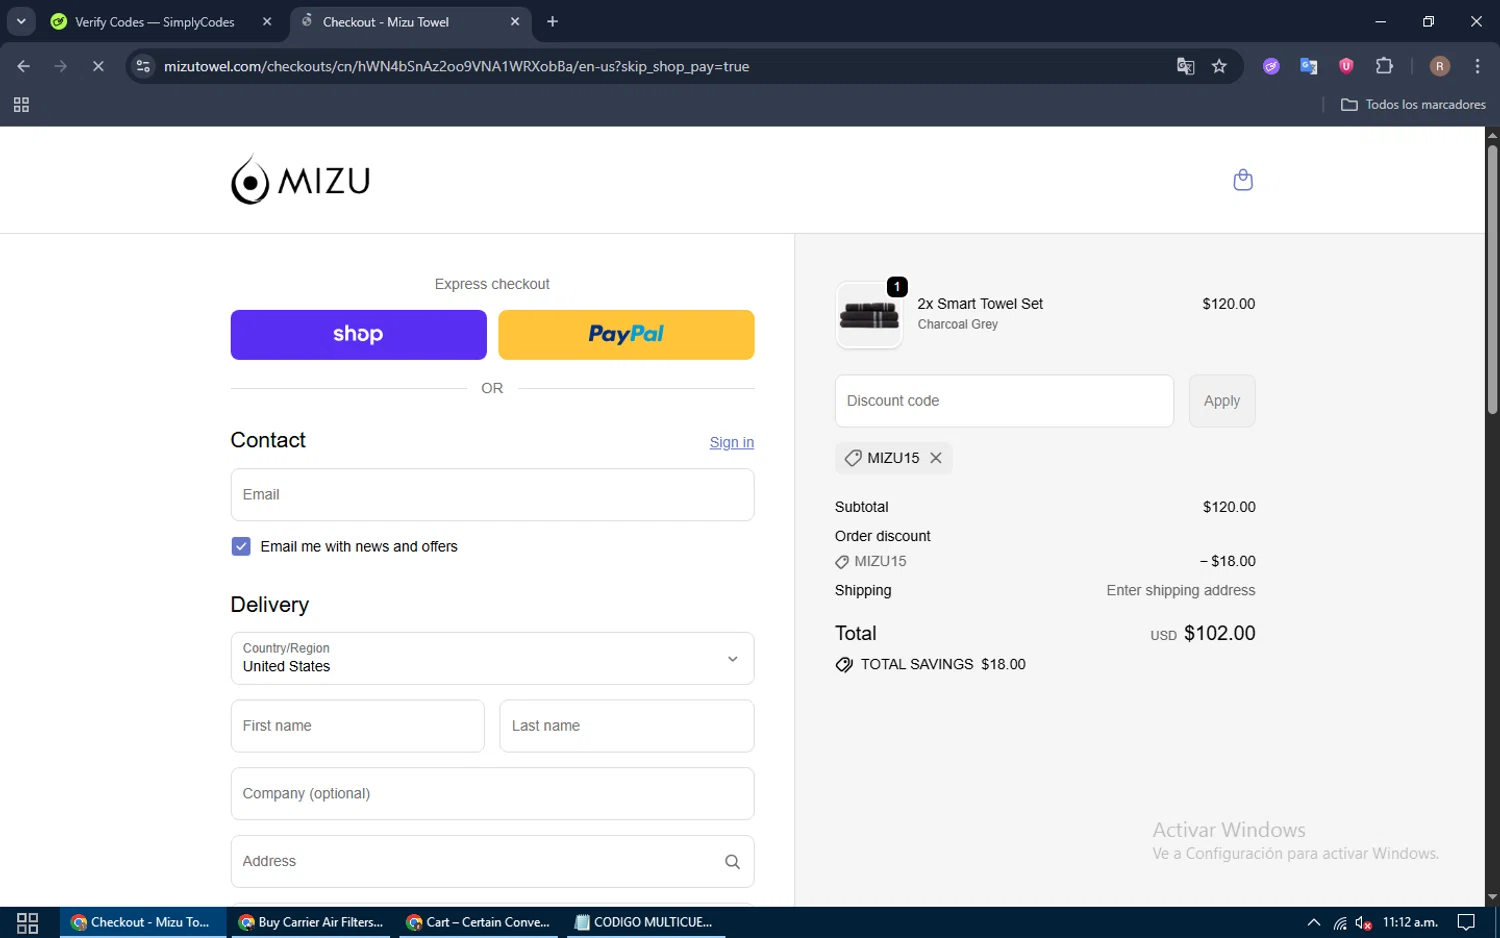Focus the Address field
The image size is (1500, 938).
coord(492,862)
